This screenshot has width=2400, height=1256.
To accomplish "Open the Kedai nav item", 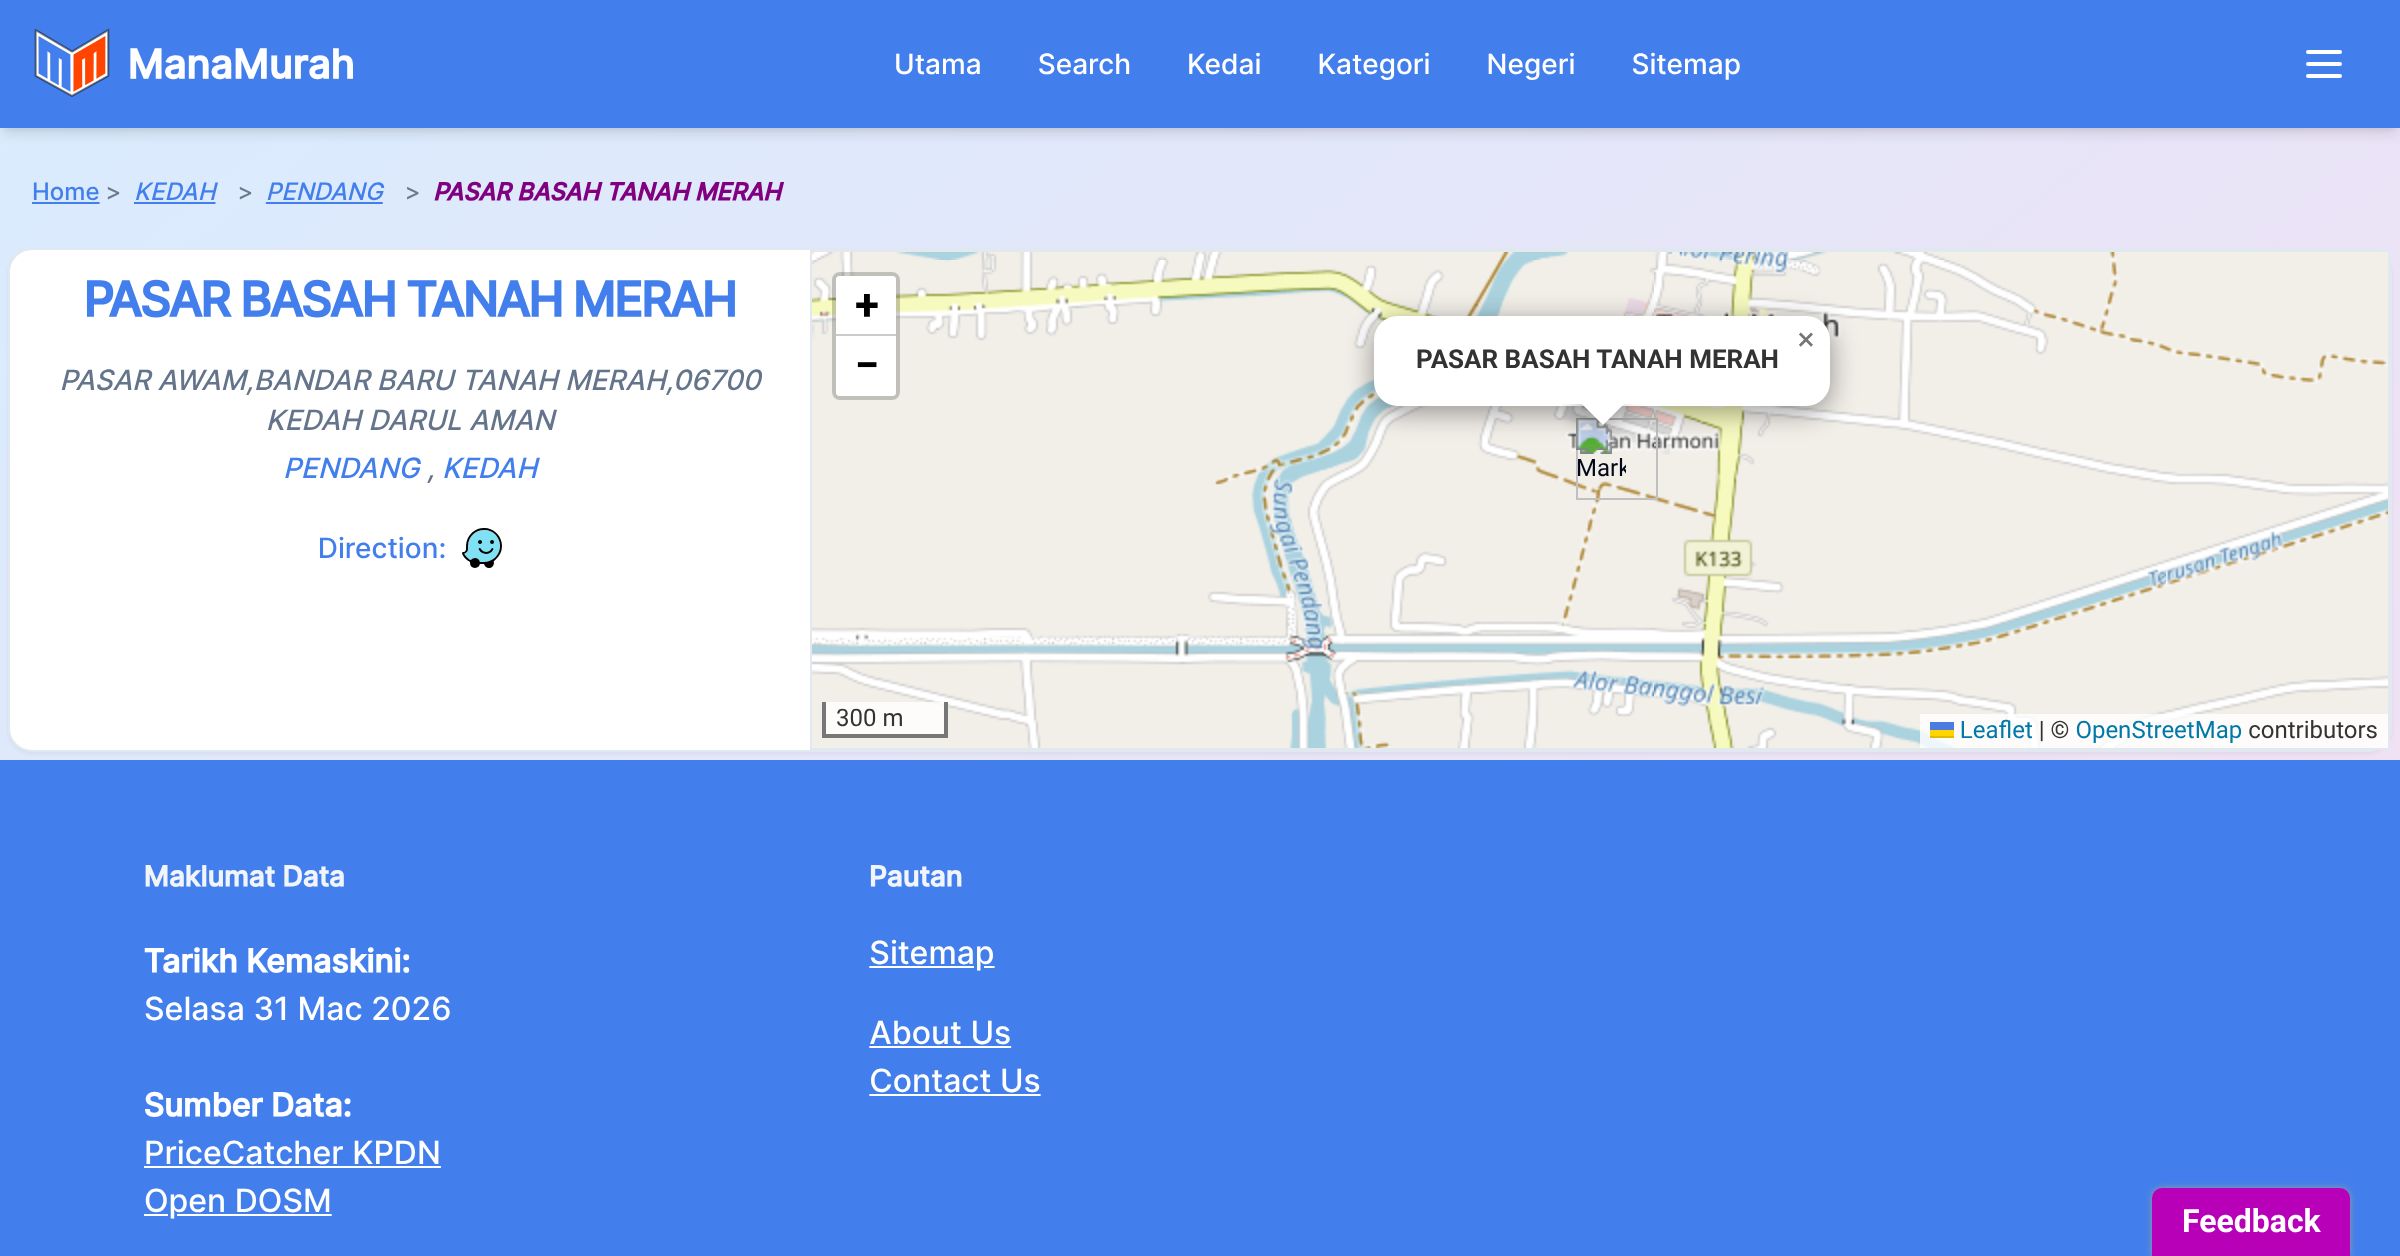I will click(1223, 64).
